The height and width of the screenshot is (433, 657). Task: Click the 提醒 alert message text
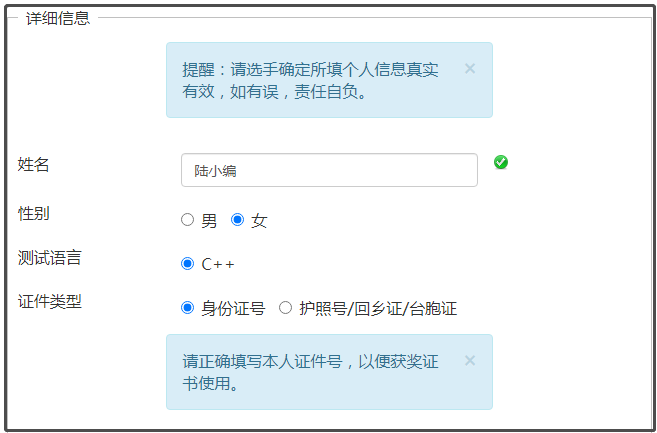[x=310, y=80]
